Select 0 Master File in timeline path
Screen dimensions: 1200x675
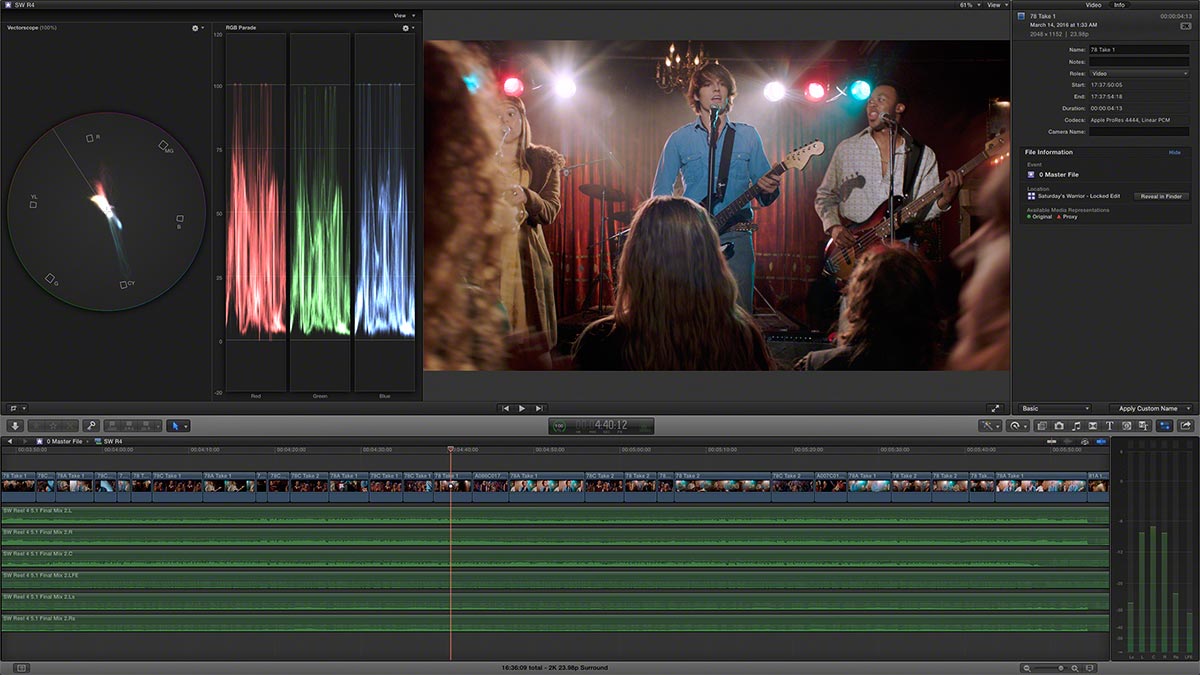[61, 441]
